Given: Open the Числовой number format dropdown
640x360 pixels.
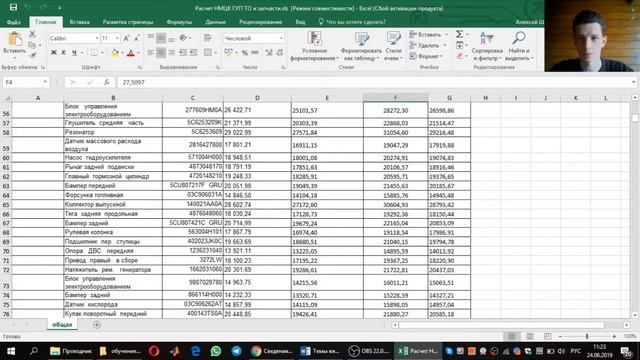Looking at the screenshot, I should pyautogui.click(x=281, y=38).
